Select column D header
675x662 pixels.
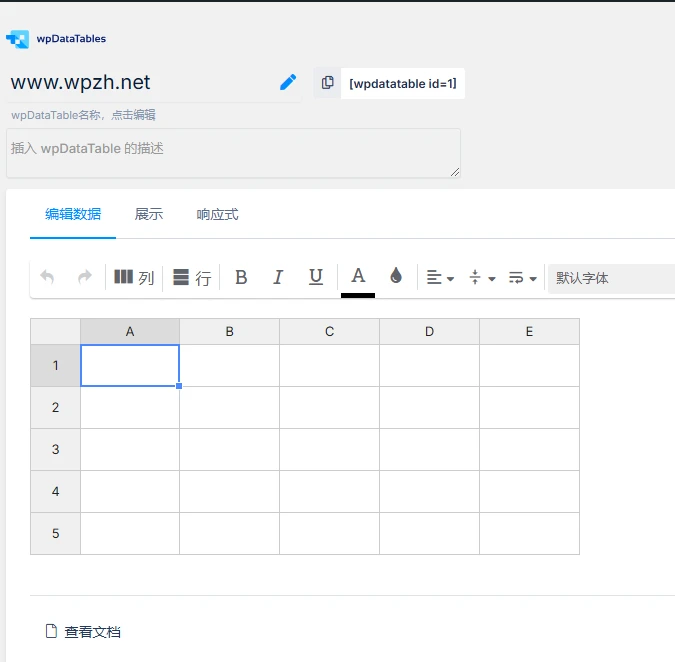pyautogui.click(x=429, y=331)
